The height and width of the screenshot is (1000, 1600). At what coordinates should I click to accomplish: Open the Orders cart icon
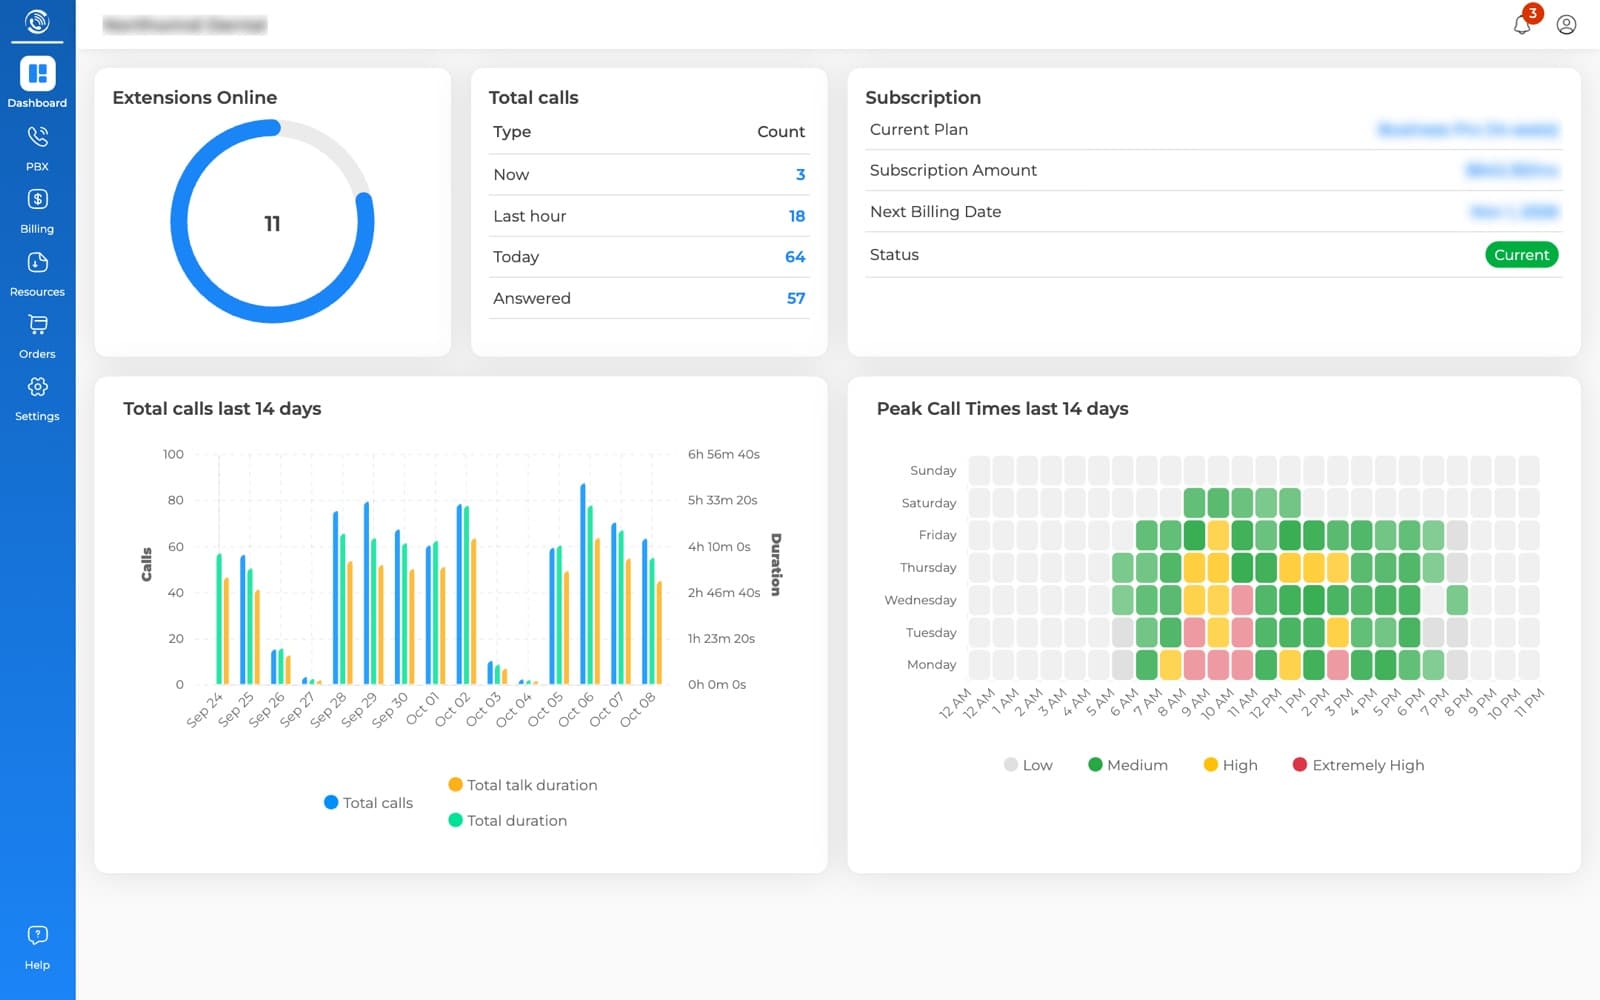pos(37,324)
